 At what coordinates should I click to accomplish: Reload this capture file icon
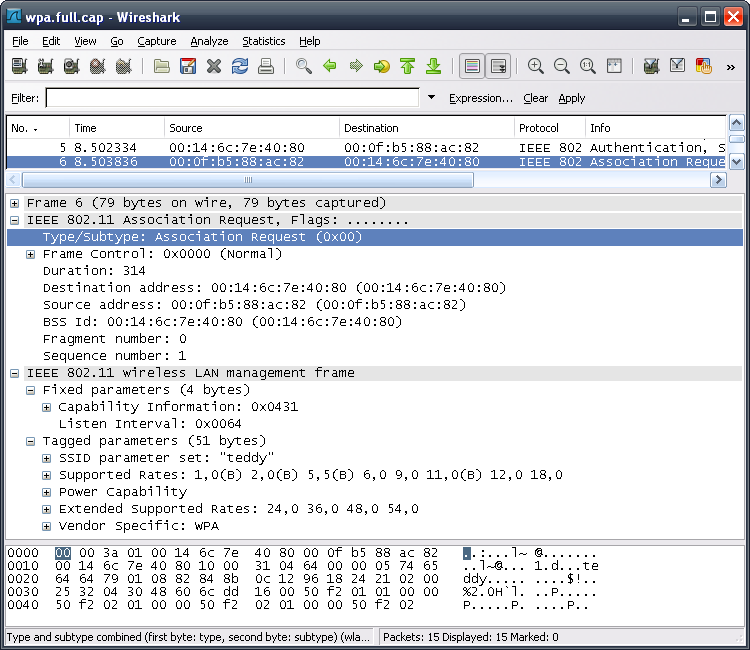pos(240,66)
